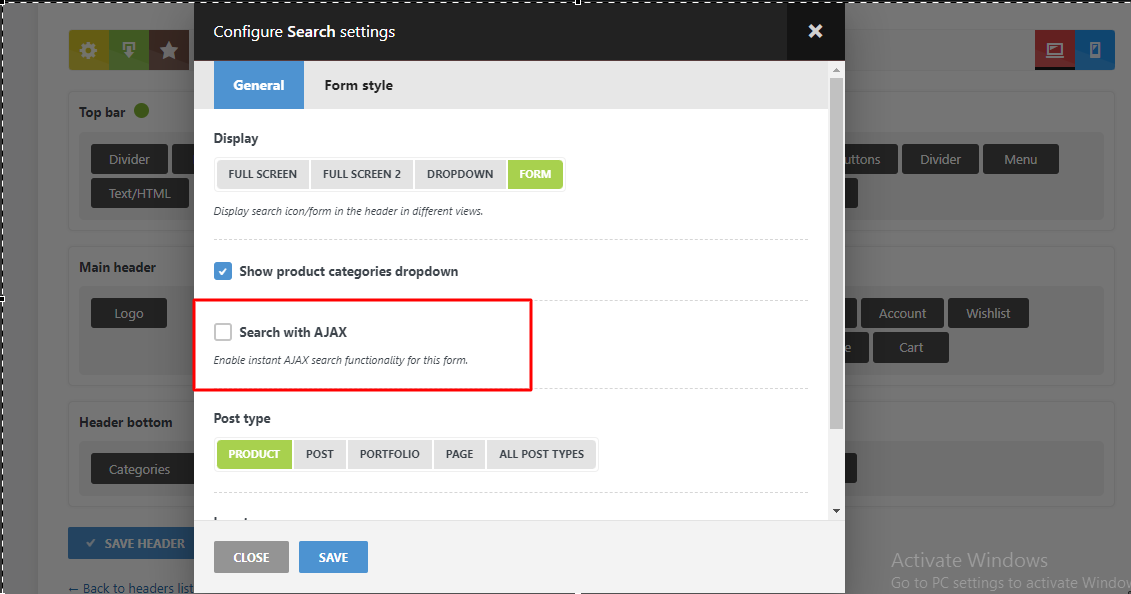Select FORM display option
Image resolution: width=1131 pixels, height=594 pixels.
(x=535, y=174)
